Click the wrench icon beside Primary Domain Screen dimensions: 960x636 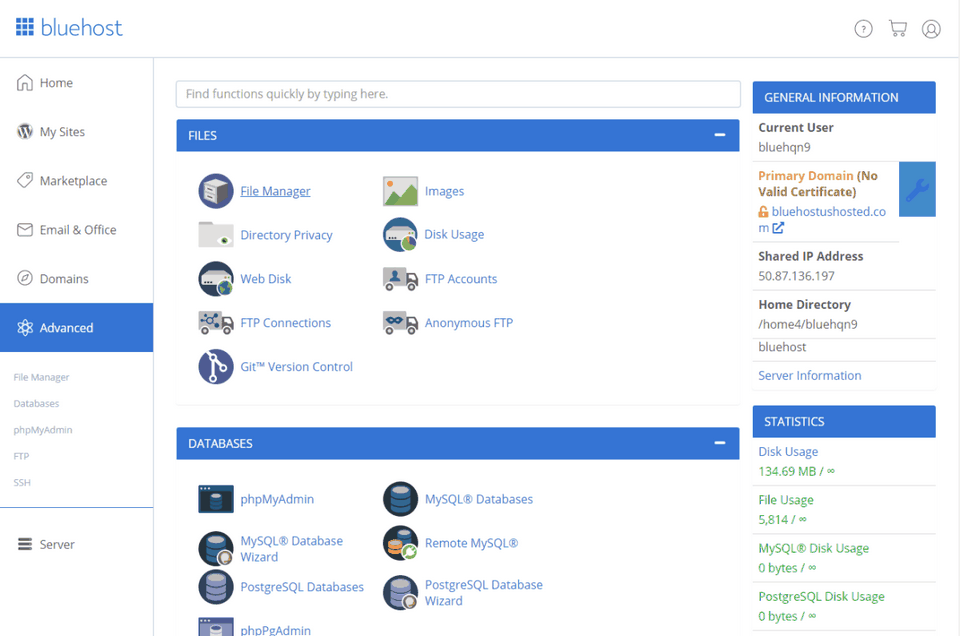click(x=917, y=189)
